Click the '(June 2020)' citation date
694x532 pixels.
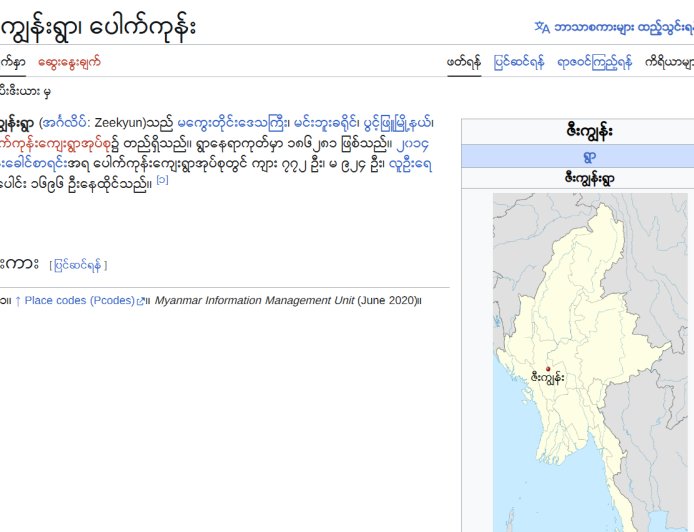pyautogui.click(x=387, y=301)
